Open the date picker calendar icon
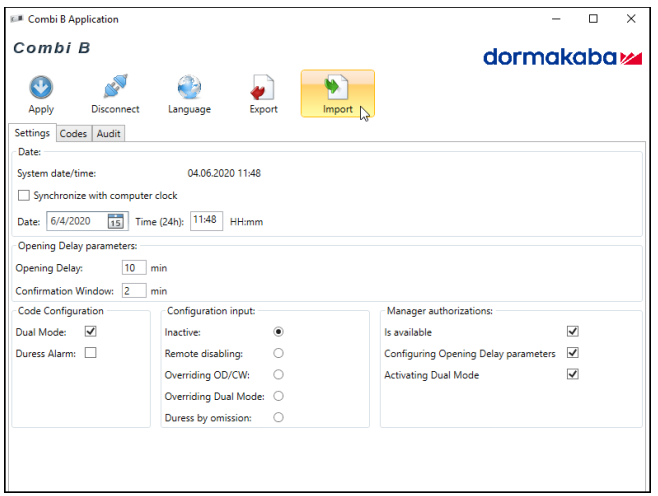Screen dimensions: 658x496 tap(115, 221)
